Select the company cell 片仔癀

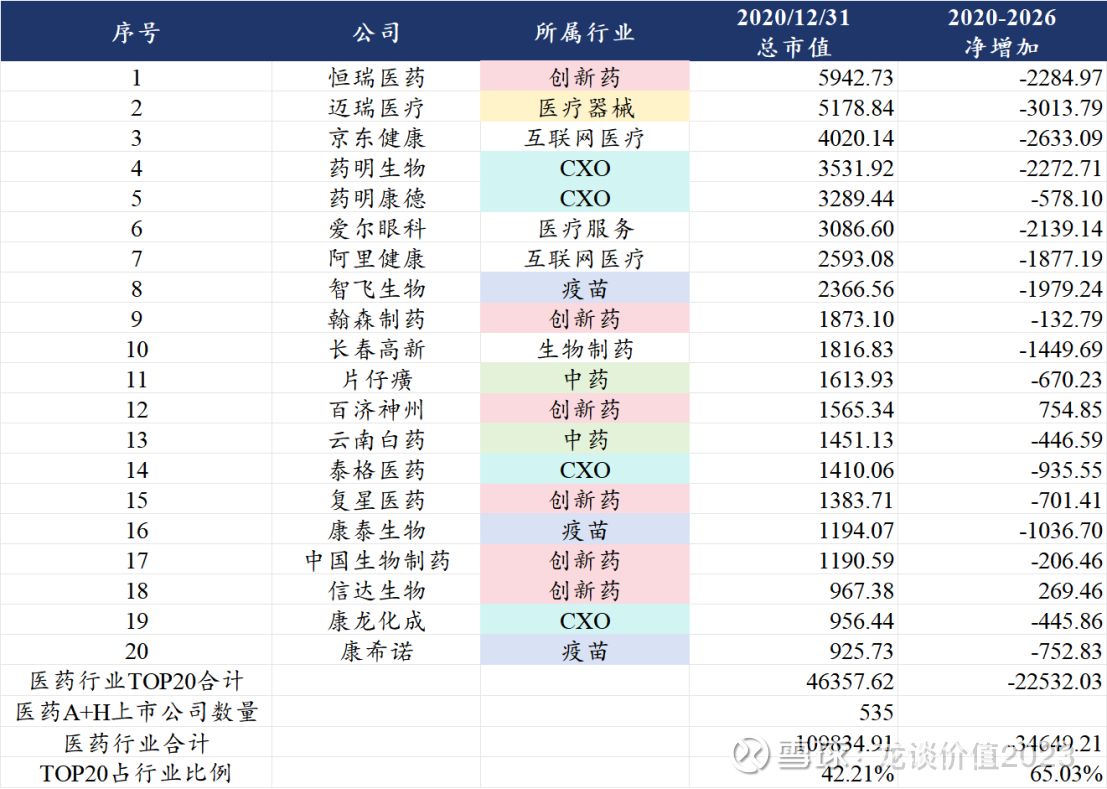point(376,380)
